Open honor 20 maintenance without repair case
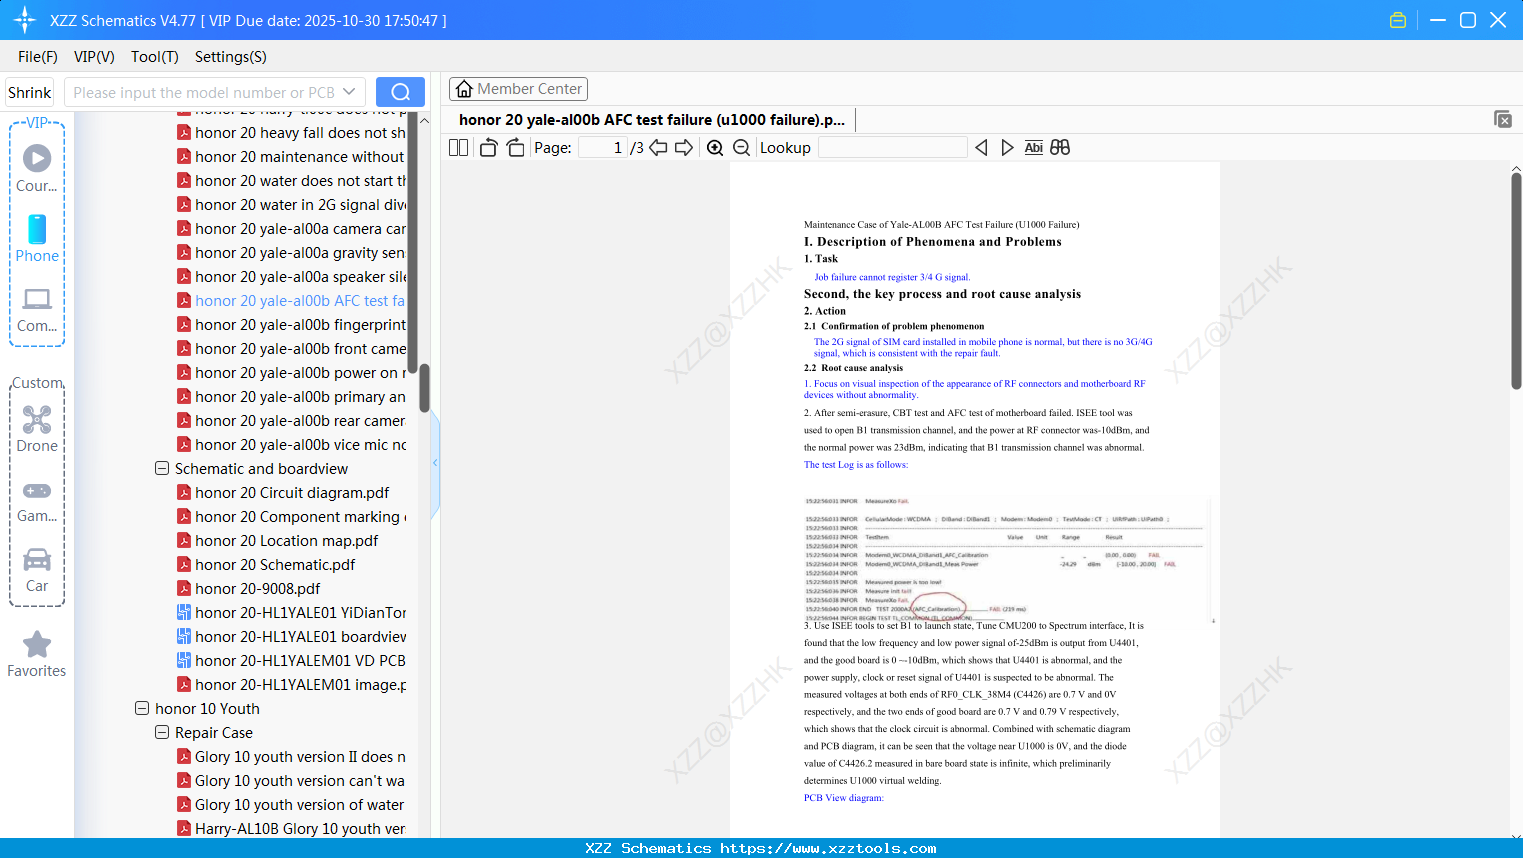Image resolution: width=1523 pixels, height=858 pixels. click(292, 157)
